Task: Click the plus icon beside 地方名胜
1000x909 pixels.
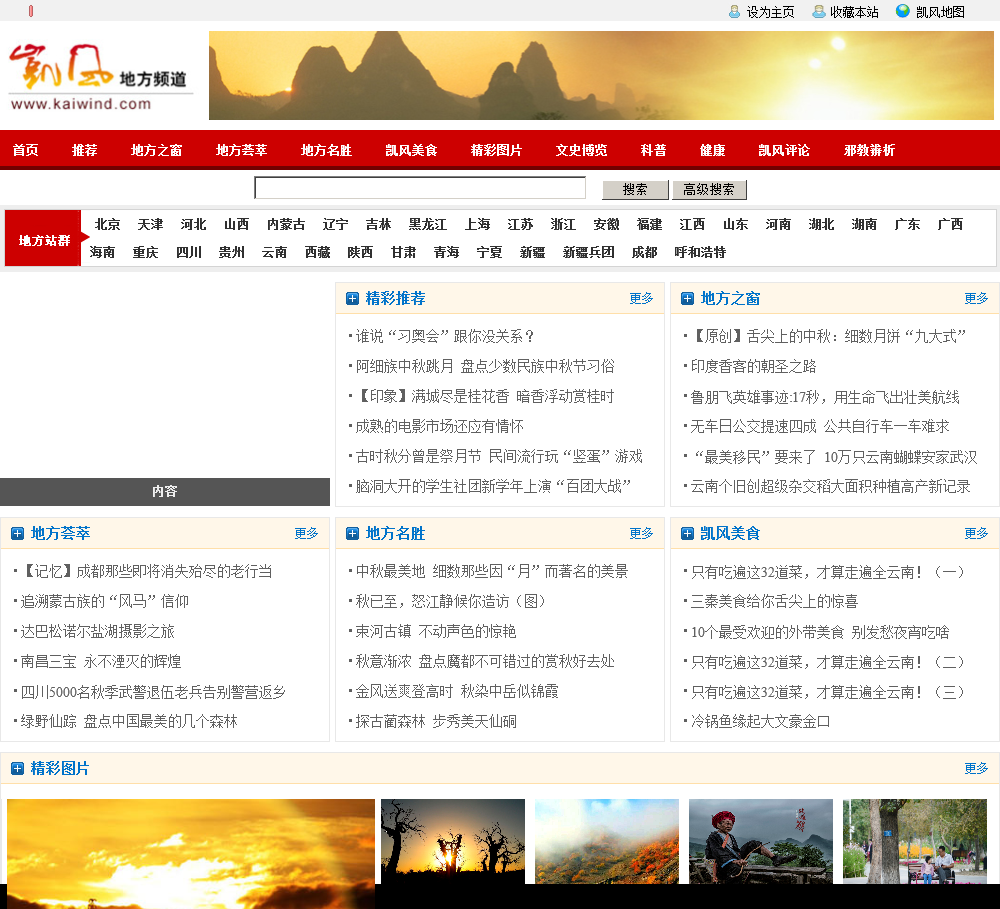Action: pyautogui.click(x=352, y=533)
